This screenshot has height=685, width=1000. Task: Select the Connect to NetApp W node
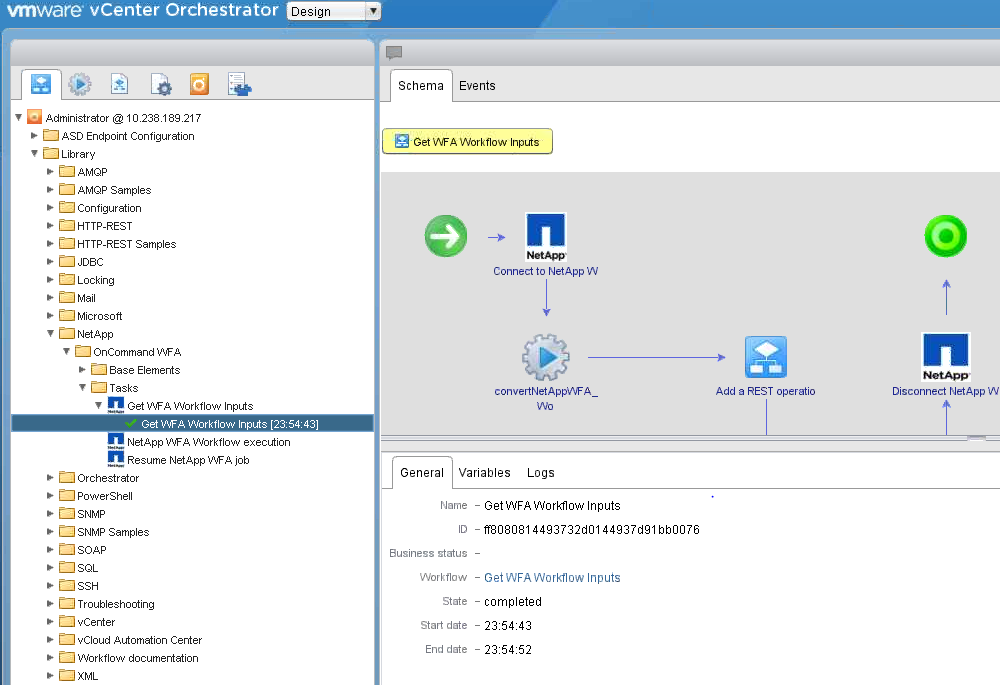pyautogui.click(x=545, y=237)
